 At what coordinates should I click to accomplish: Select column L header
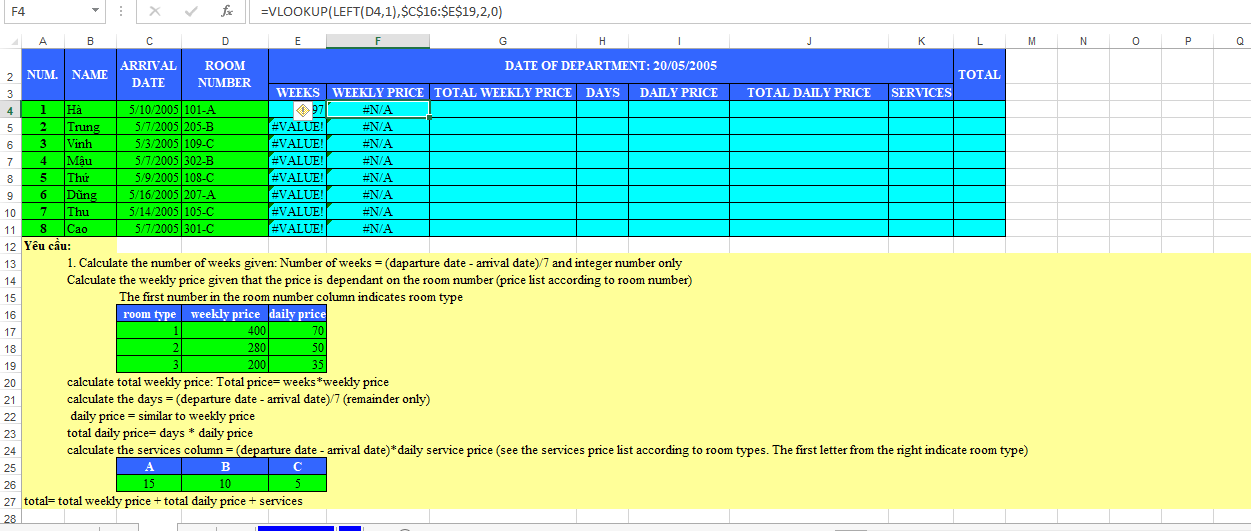[979, 41]
